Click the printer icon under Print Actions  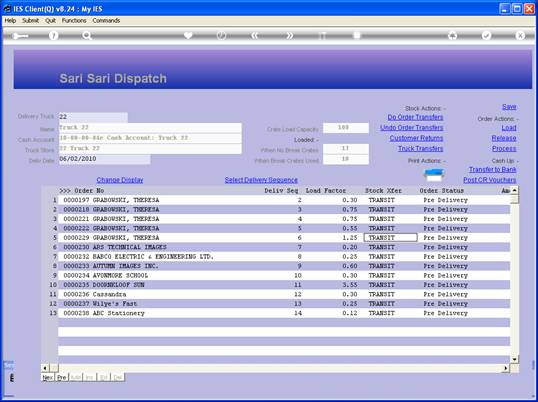(434, 175)
